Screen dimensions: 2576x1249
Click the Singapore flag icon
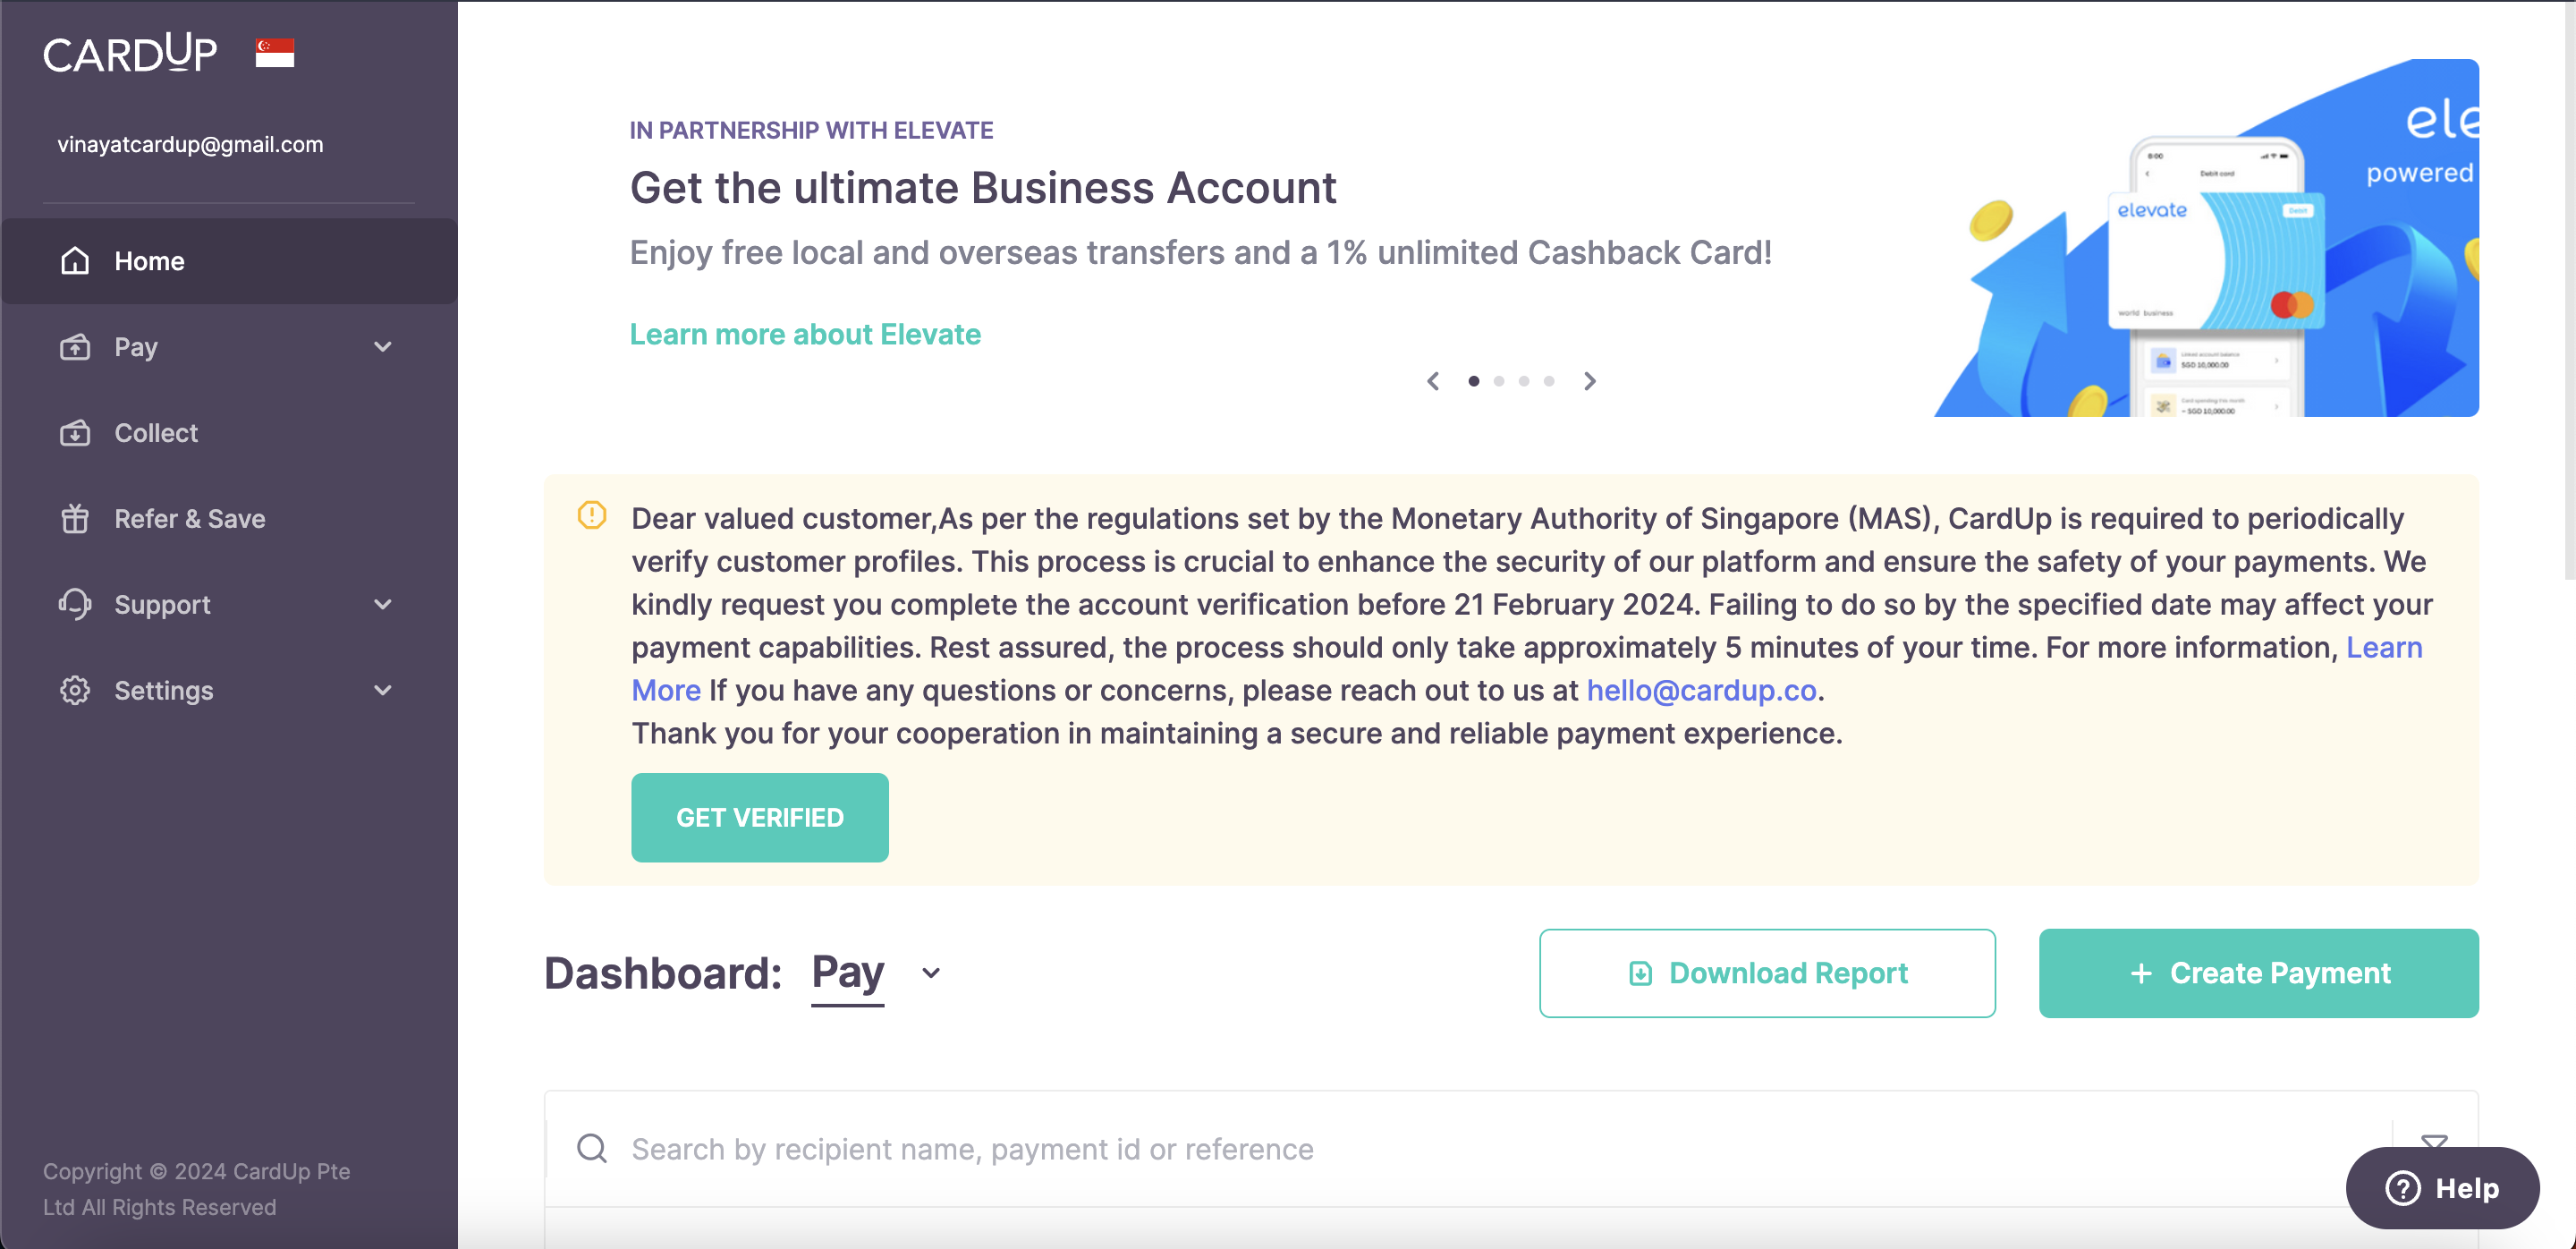[275, 53]
